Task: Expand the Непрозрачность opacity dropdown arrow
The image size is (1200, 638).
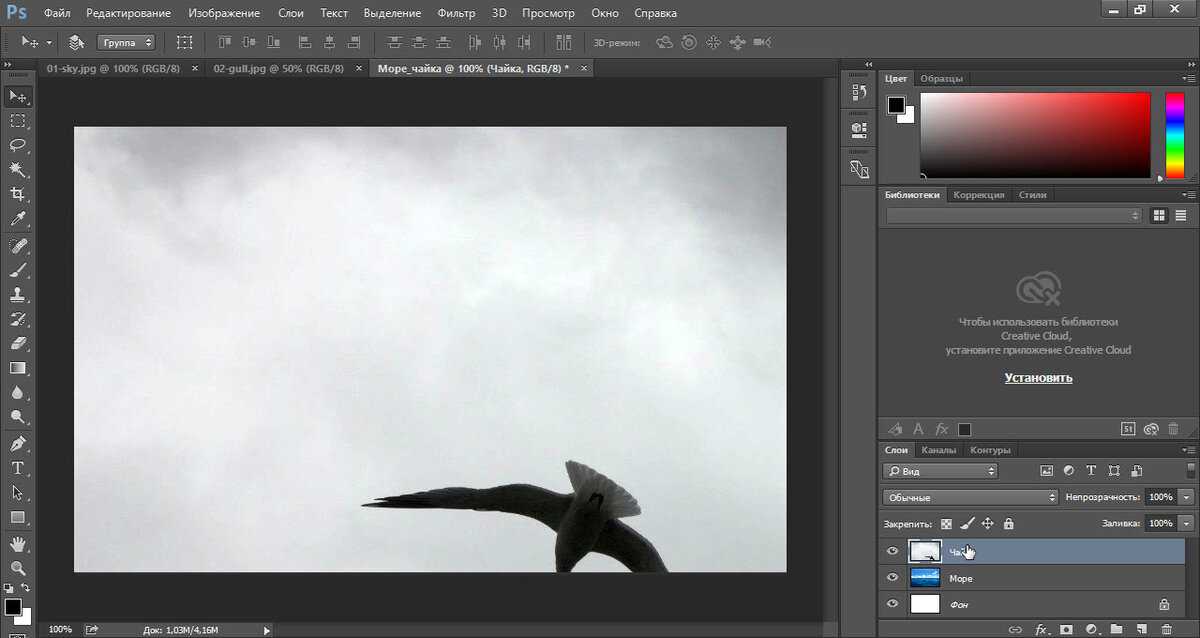Action: click(1187, 497)
